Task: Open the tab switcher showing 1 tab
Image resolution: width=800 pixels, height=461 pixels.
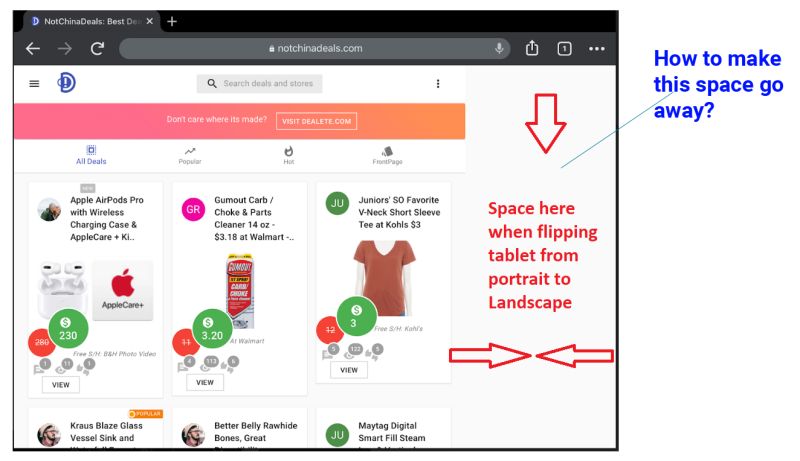Action: 564,49
